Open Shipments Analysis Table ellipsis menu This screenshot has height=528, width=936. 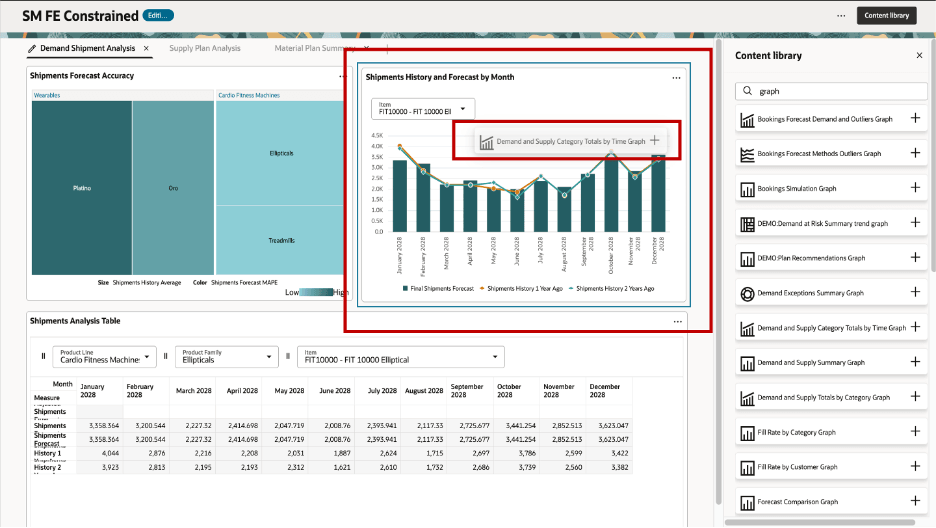(678, 322)
